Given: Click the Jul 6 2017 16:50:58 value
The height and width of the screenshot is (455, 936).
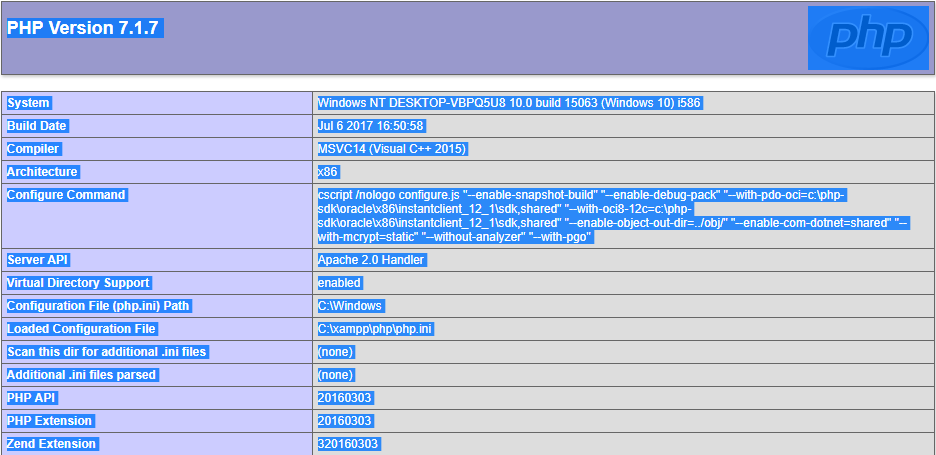Looking at the screenshot, I should pos(372,126).
